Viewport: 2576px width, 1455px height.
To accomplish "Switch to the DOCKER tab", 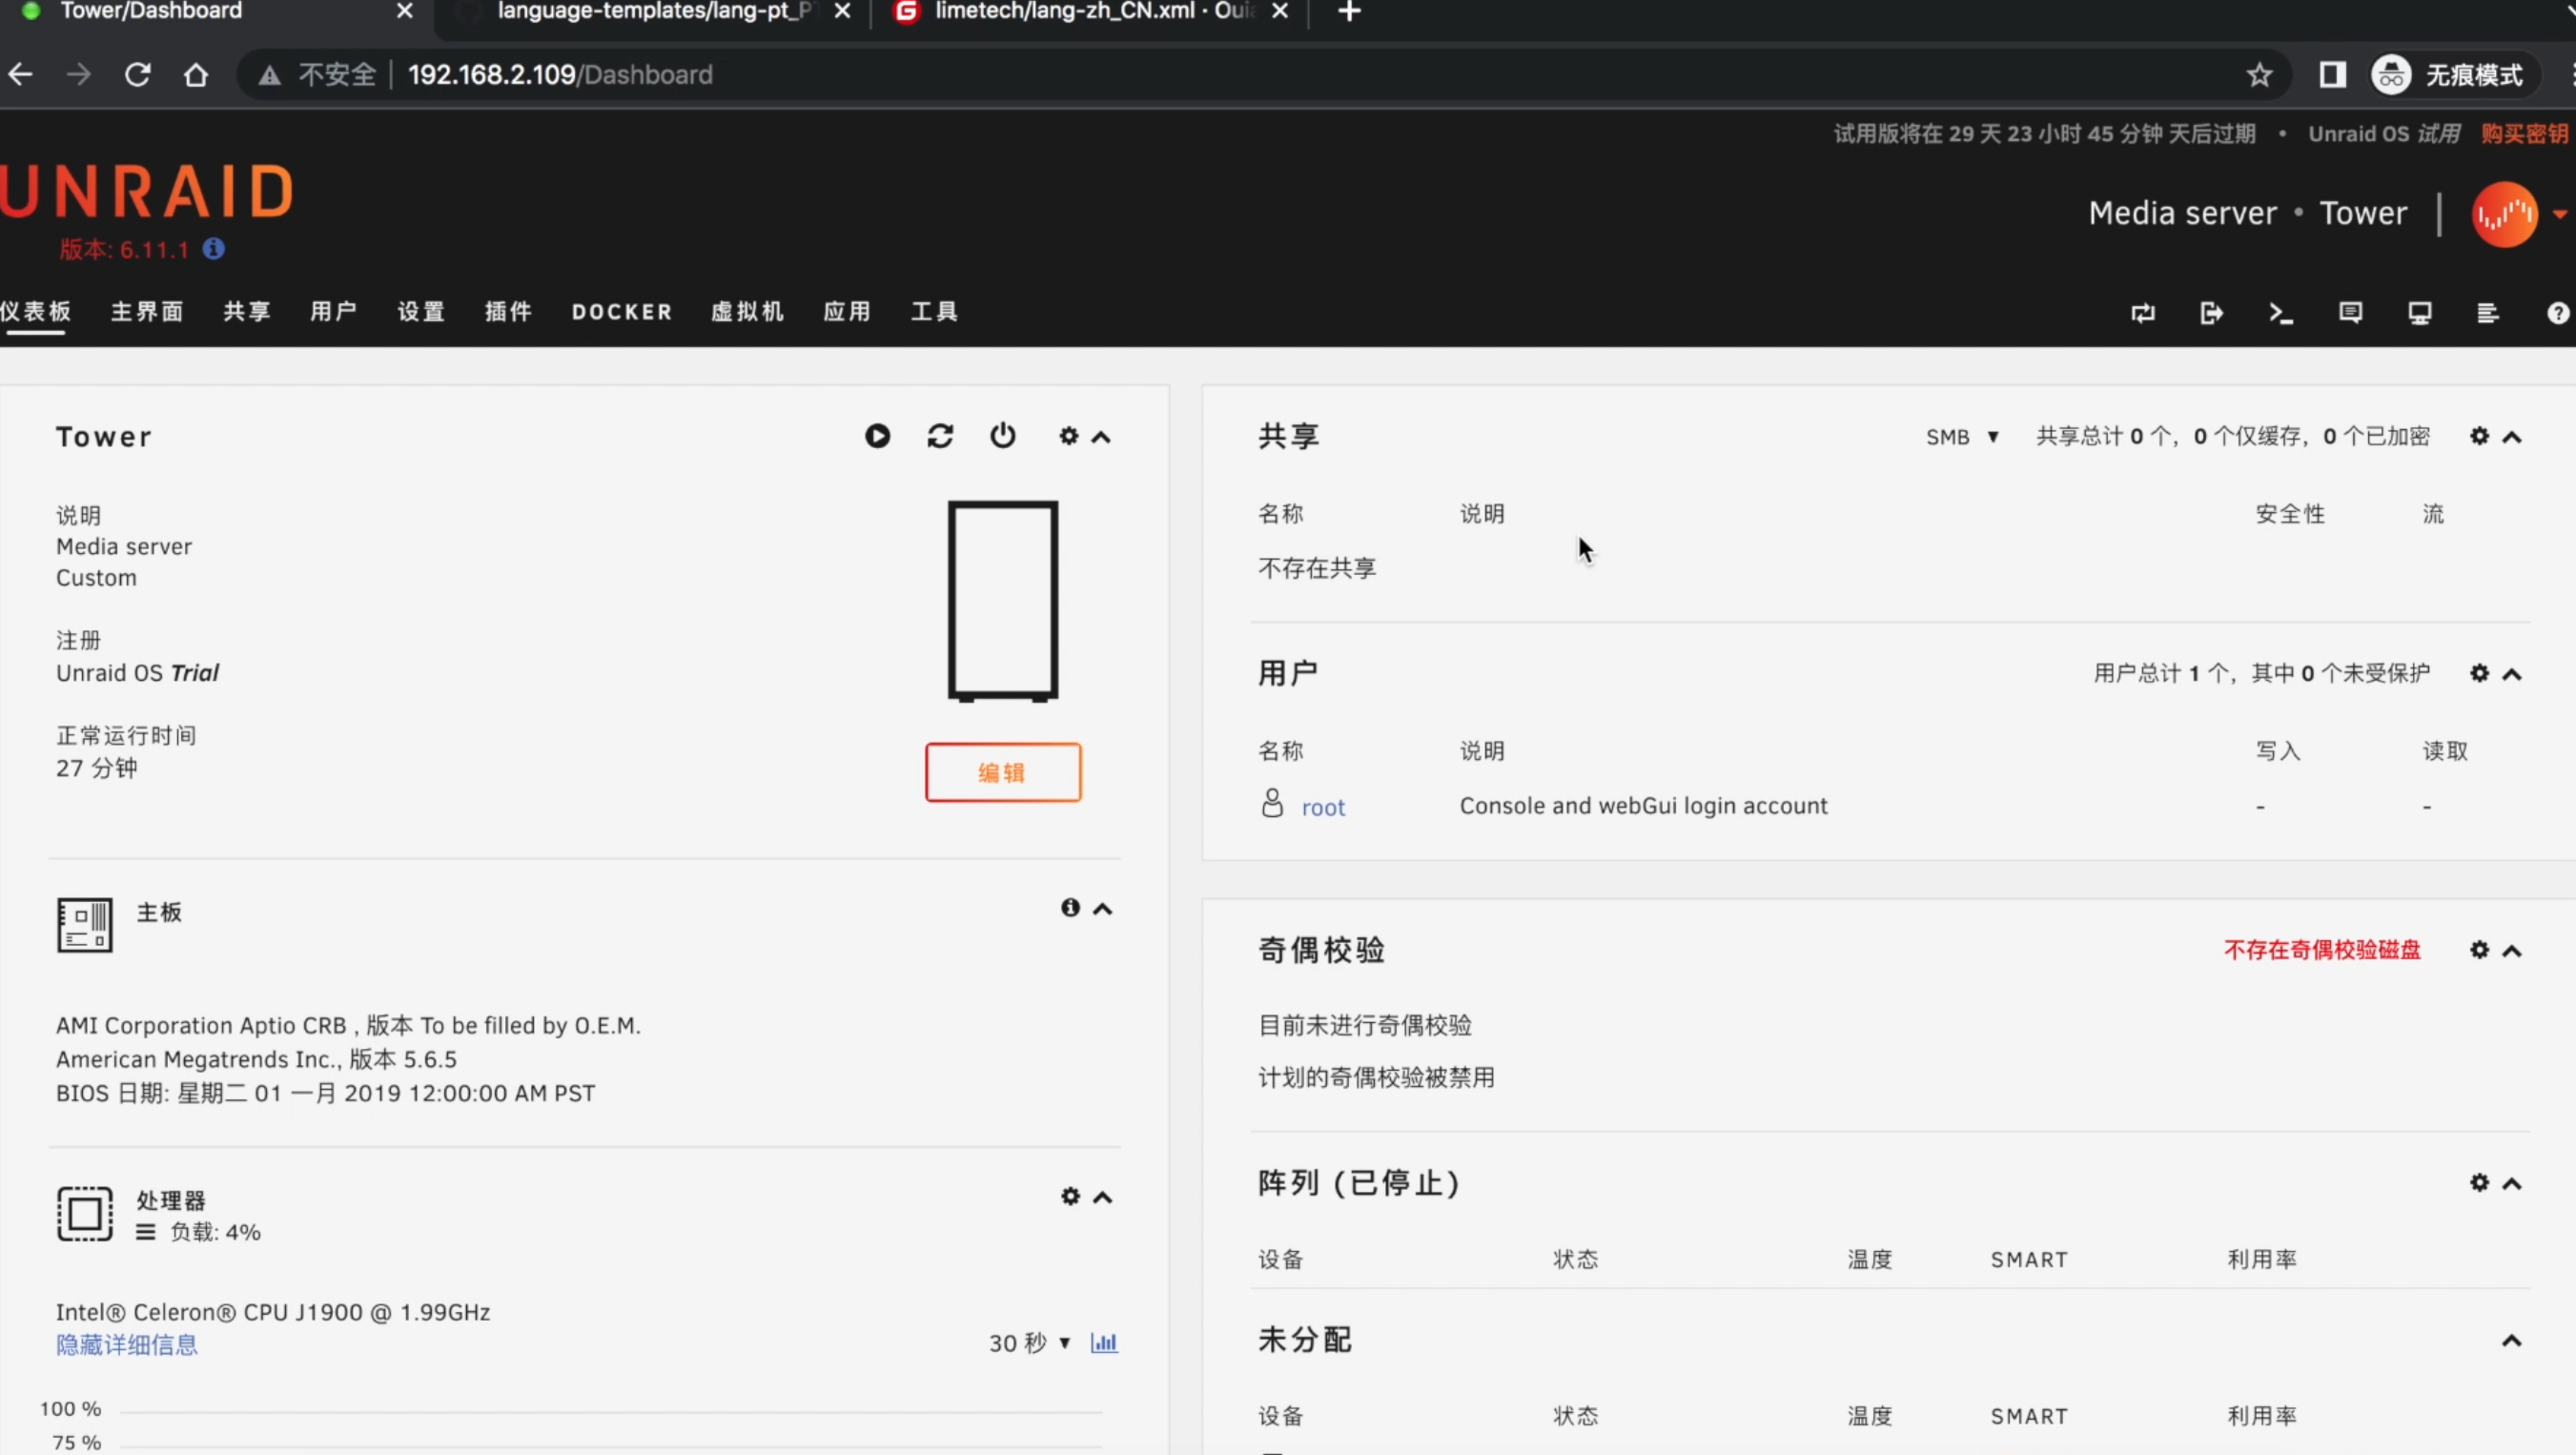I will (621, 311).
